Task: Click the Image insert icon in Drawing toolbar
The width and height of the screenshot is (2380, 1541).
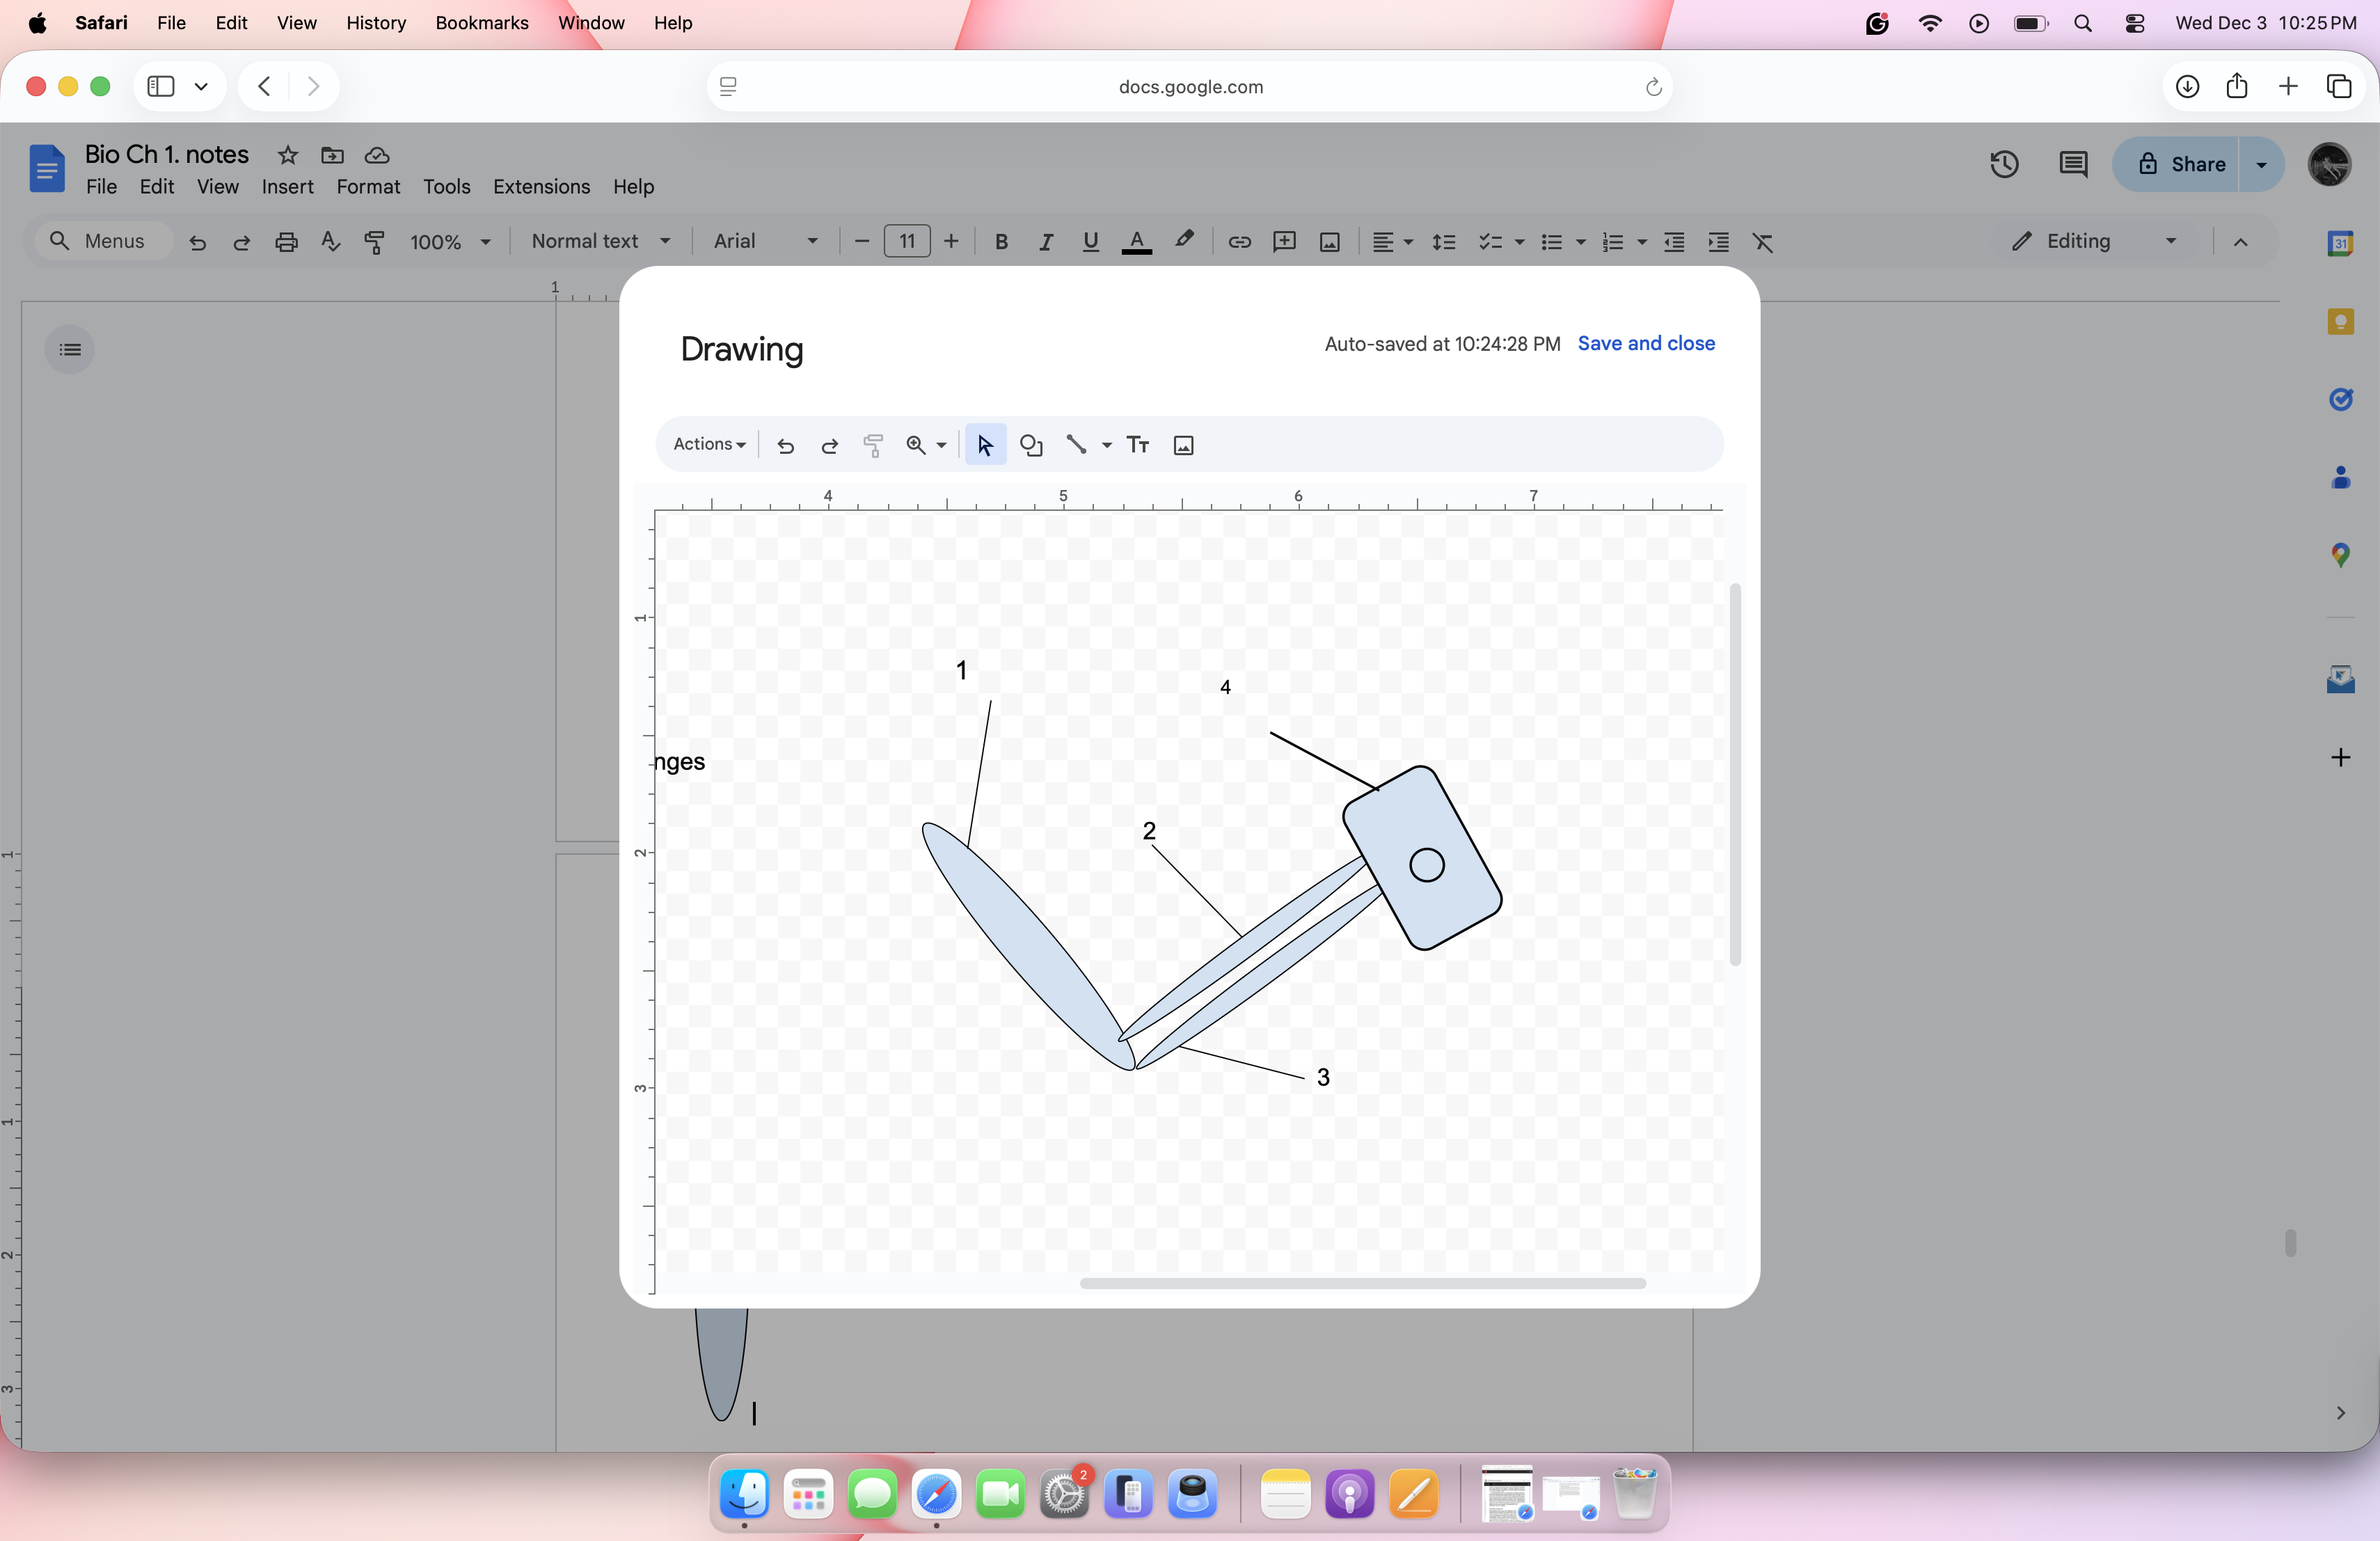Action: (x=1183, y=445)
